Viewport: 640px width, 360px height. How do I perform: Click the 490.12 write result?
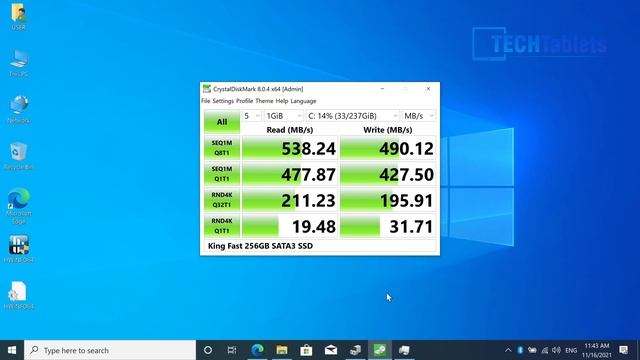[x=388, y=148]
